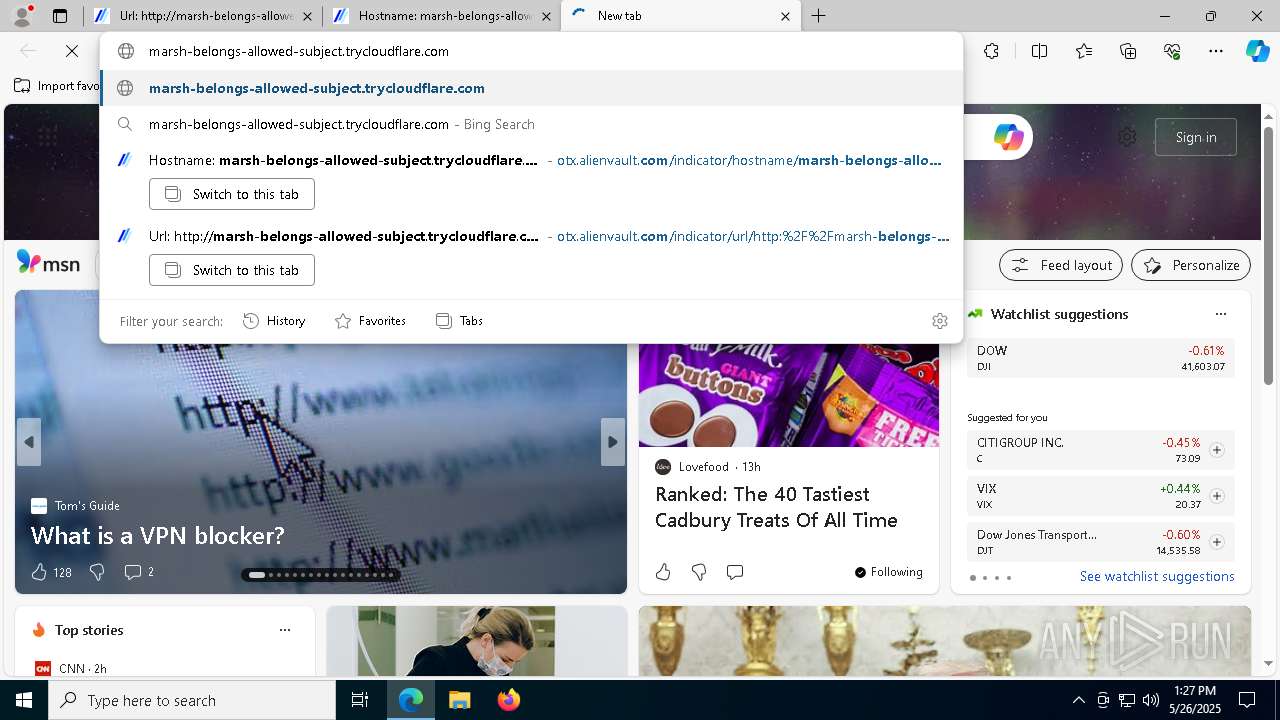Show hidden tray icons chevron
Viewport: 1280px width, 720px height.
point(1078,700)
